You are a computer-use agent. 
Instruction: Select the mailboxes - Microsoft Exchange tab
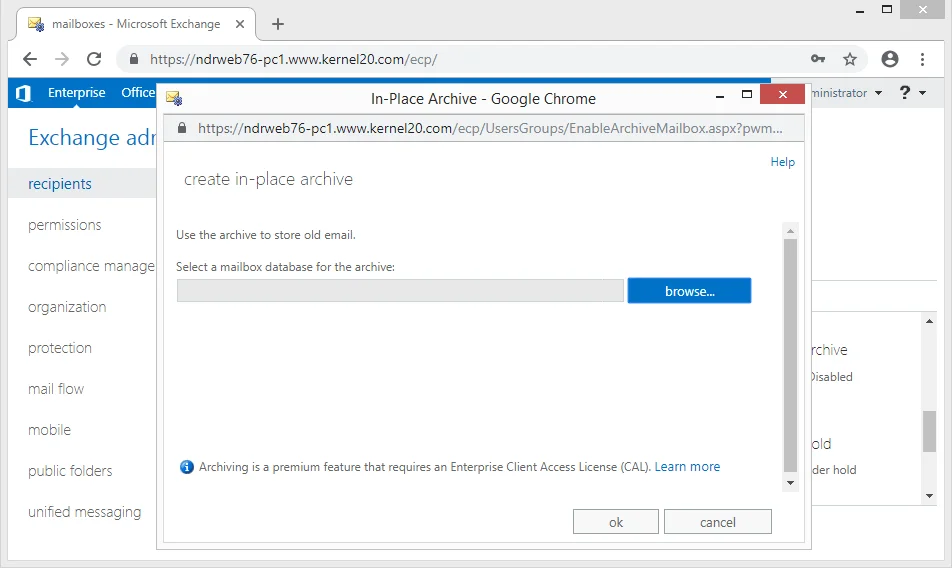pos(135,24)
